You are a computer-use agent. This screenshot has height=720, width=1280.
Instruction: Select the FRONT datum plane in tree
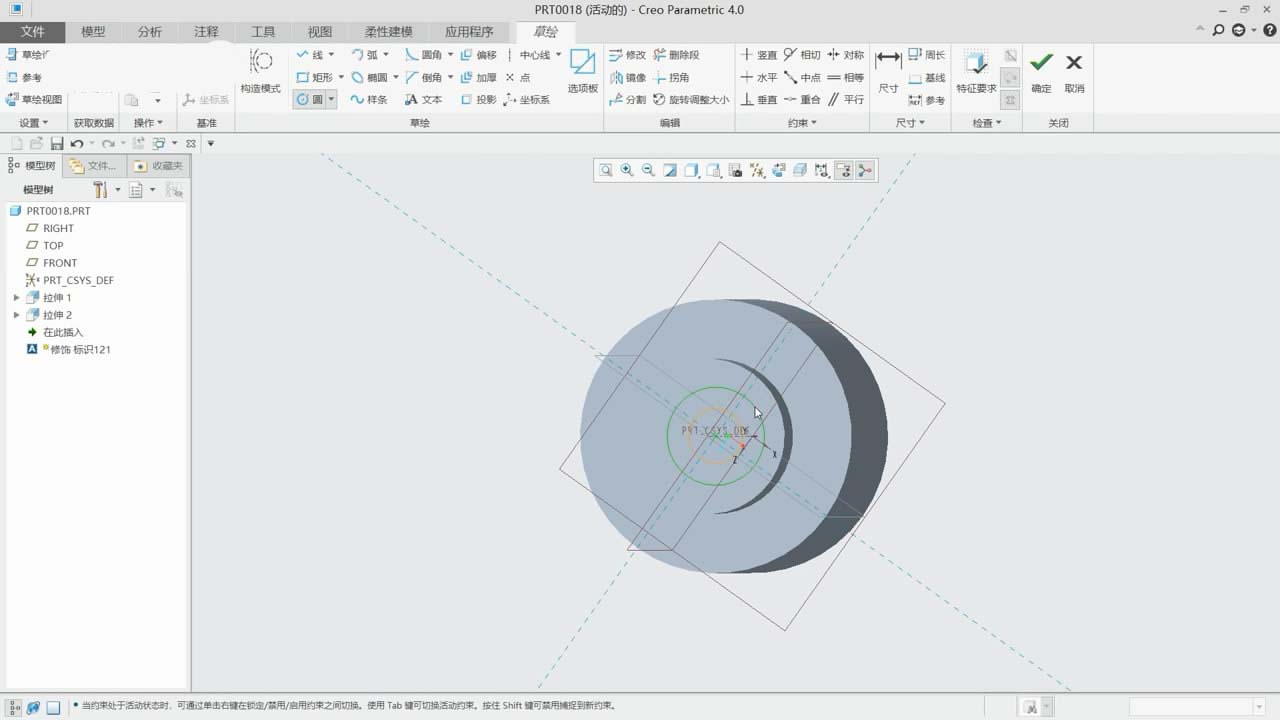[60, 263]
